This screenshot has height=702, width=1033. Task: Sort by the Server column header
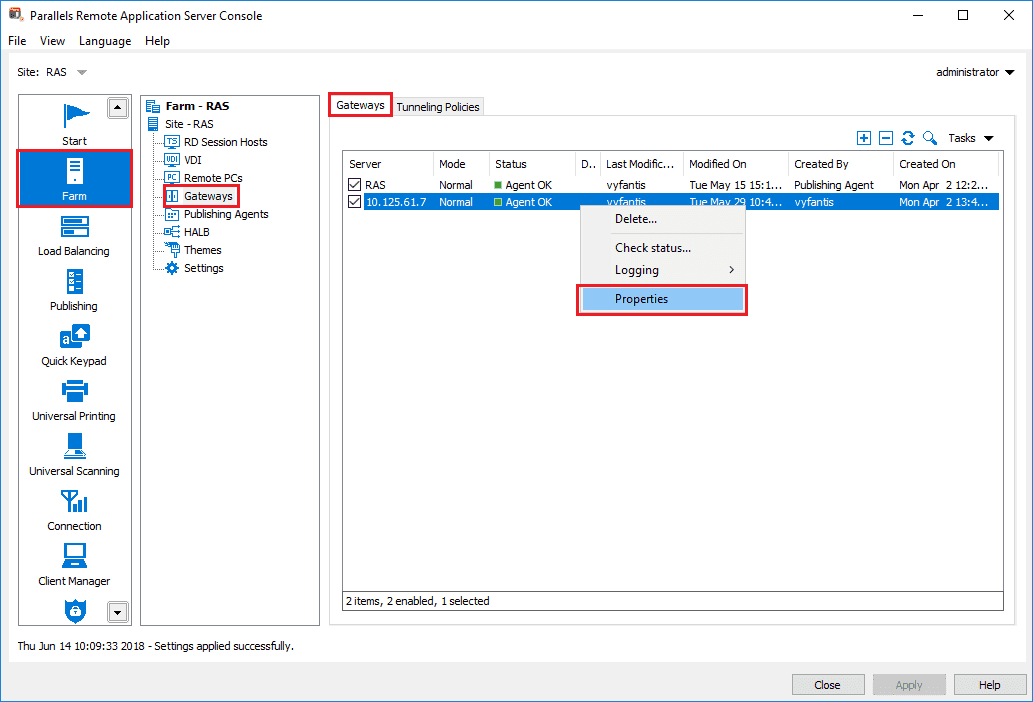pos(388,164)
